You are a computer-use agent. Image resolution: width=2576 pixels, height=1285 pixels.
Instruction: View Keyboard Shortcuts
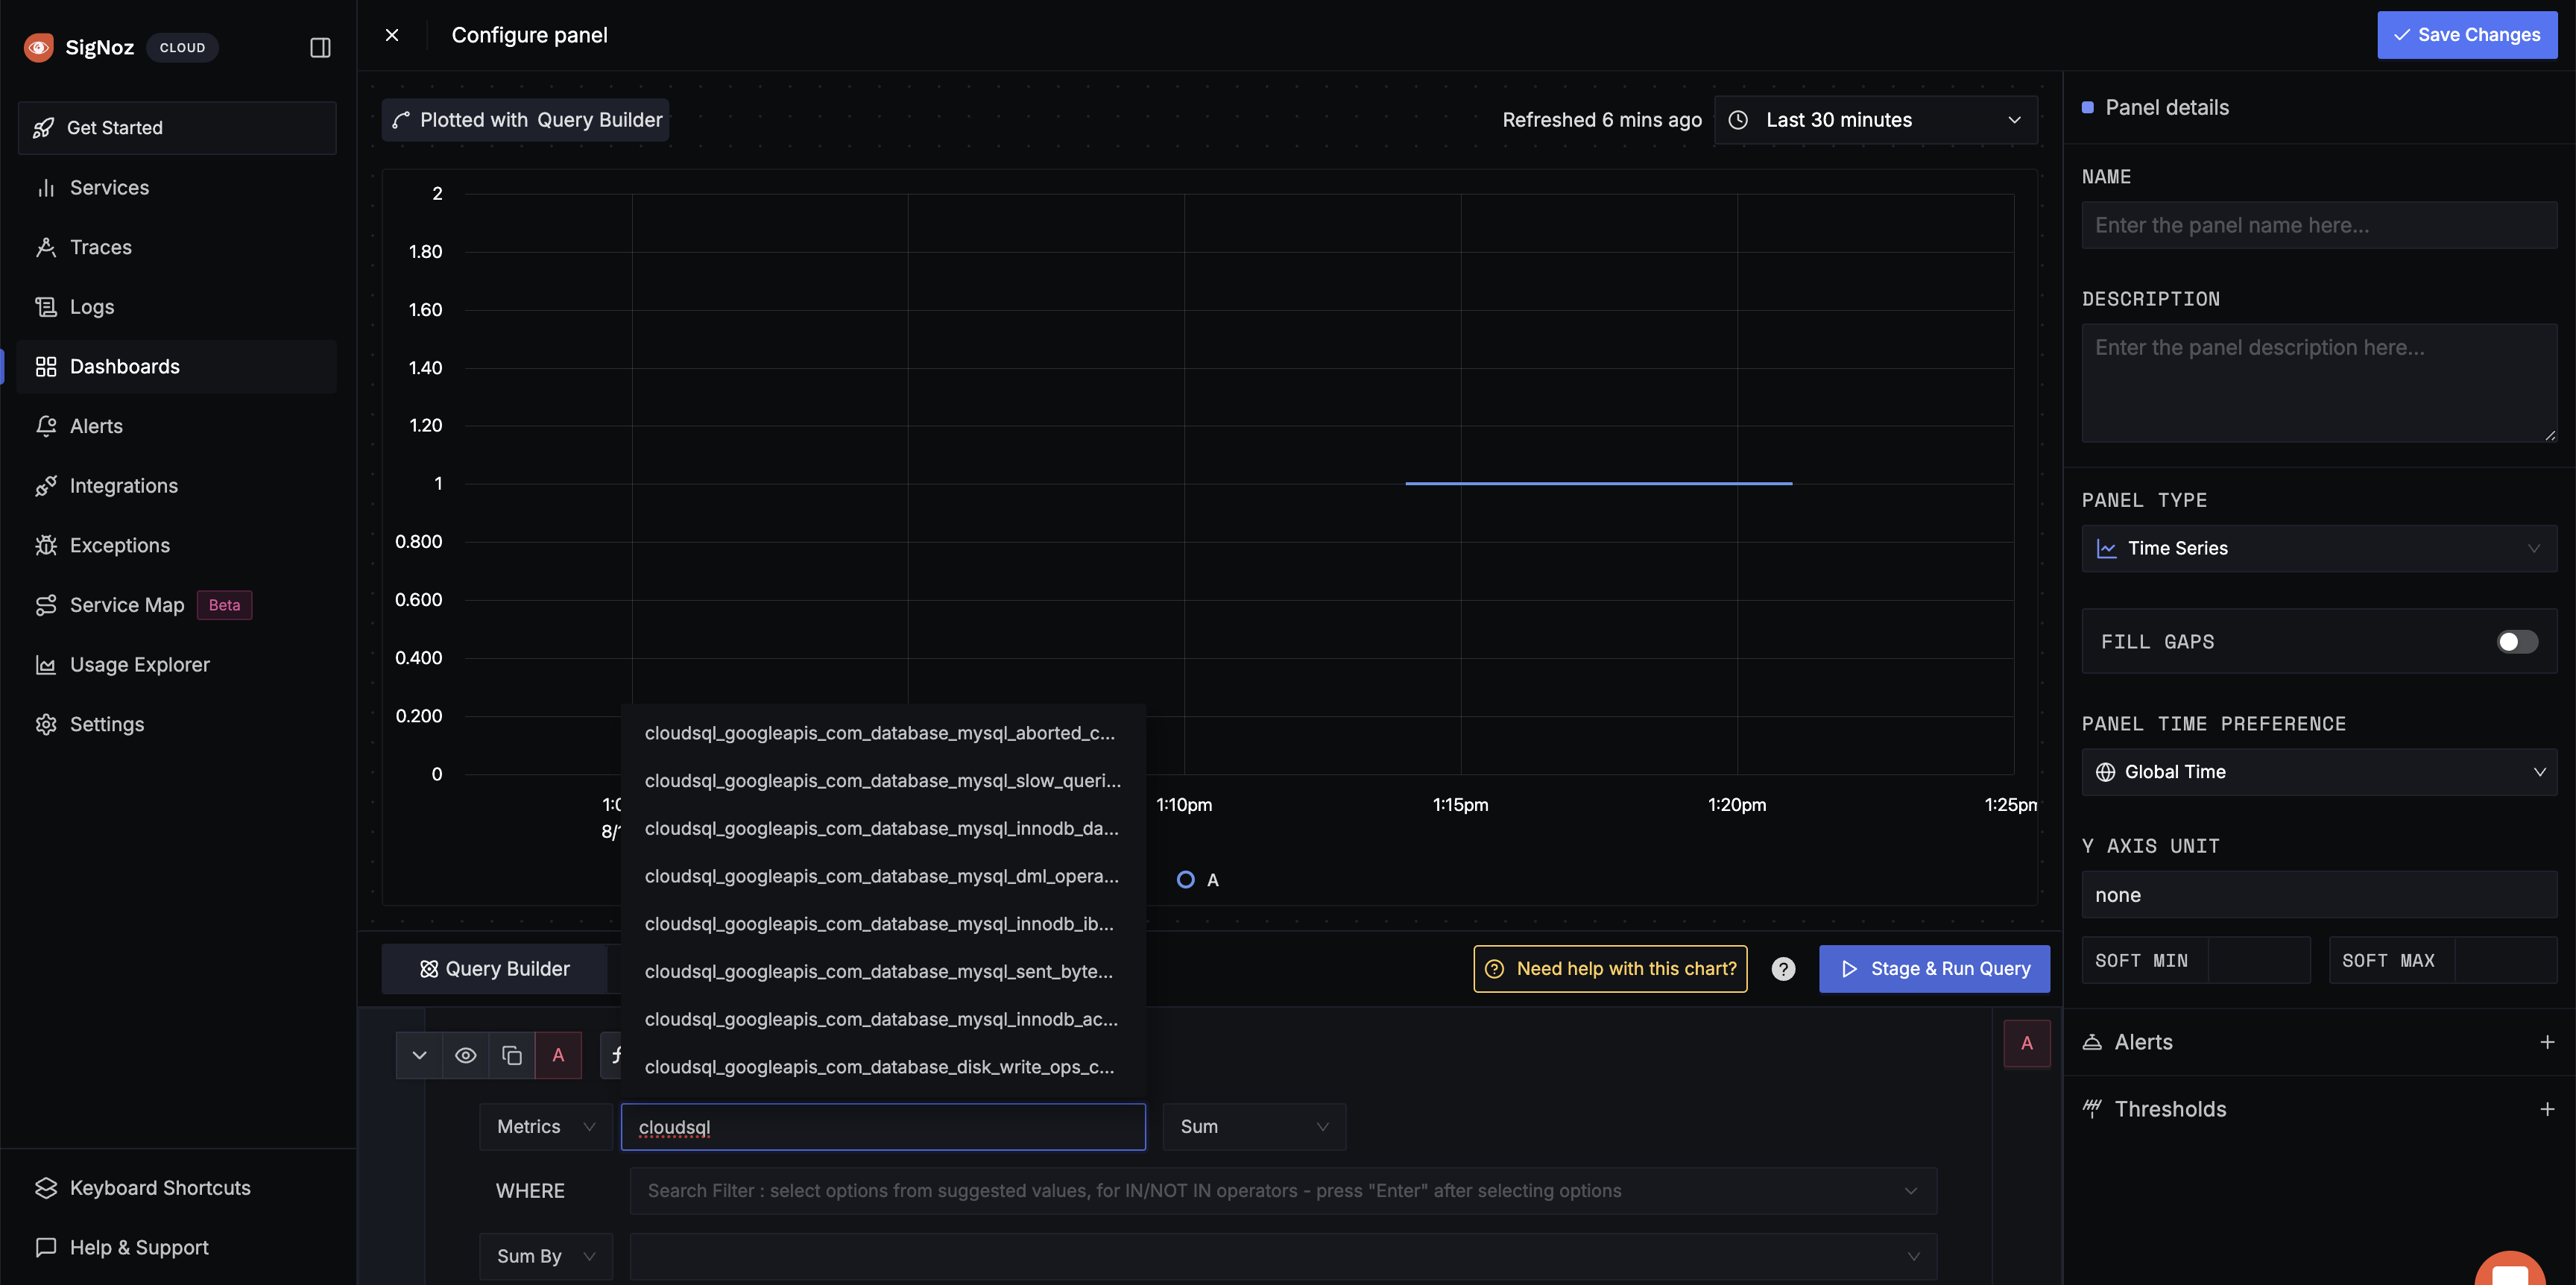click(177, 1188)
